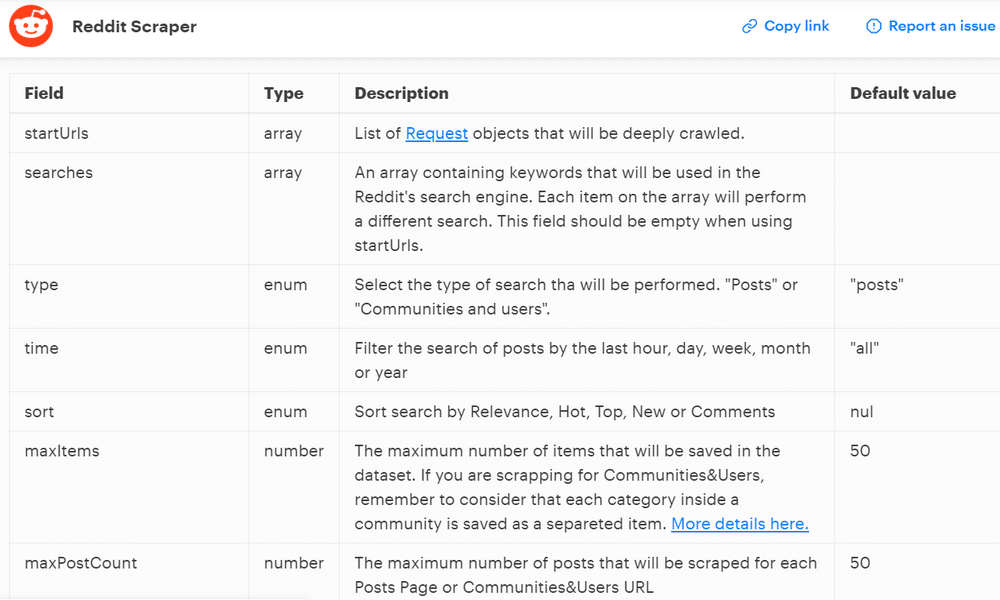Click the Field column header

click(x=44, y=93)
